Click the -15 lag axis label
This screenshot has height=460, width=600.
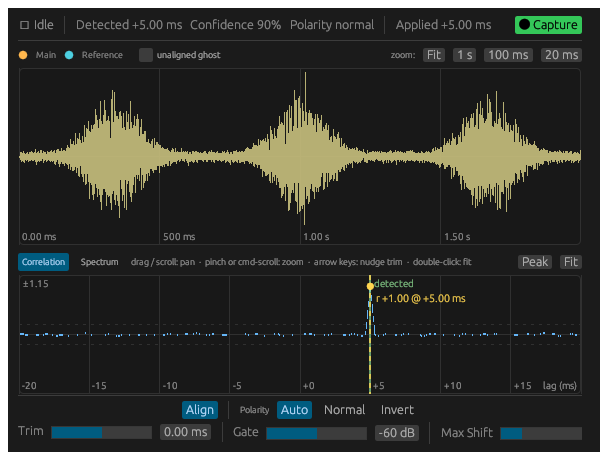(x=99, y=386)
